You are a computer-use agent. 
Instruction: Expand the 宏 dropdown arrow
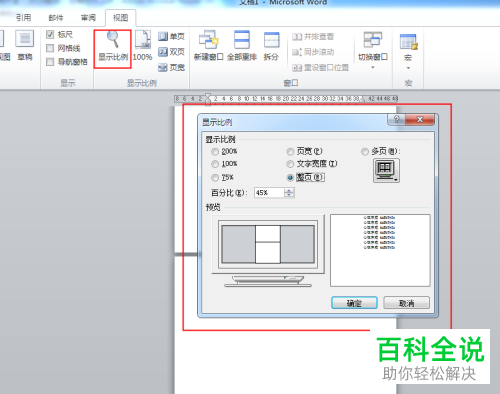pos(408,68)
